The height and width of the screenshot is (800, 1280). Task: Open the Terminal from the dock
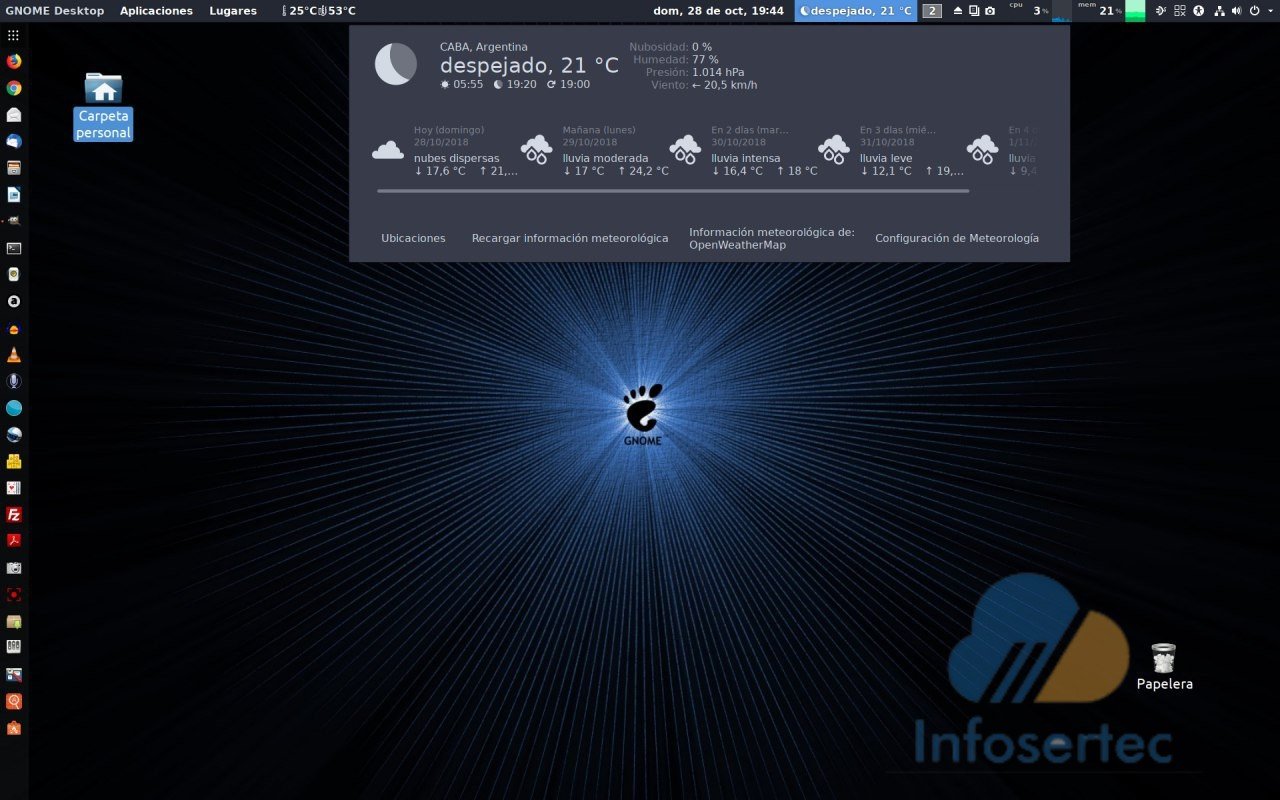pos(14,248)
